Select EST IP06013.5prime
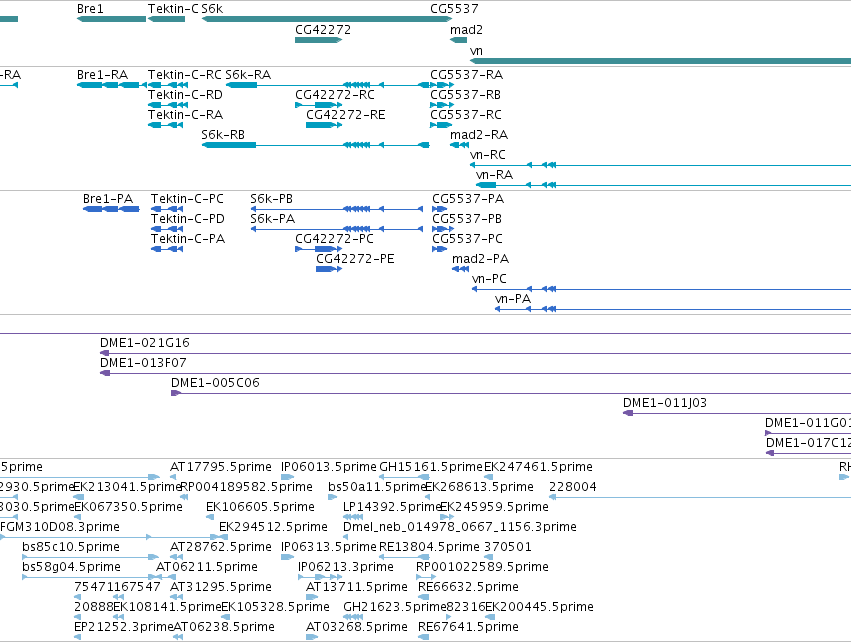Screen dimensions: 851x642 pyautogui.click(x=328, y=467)
